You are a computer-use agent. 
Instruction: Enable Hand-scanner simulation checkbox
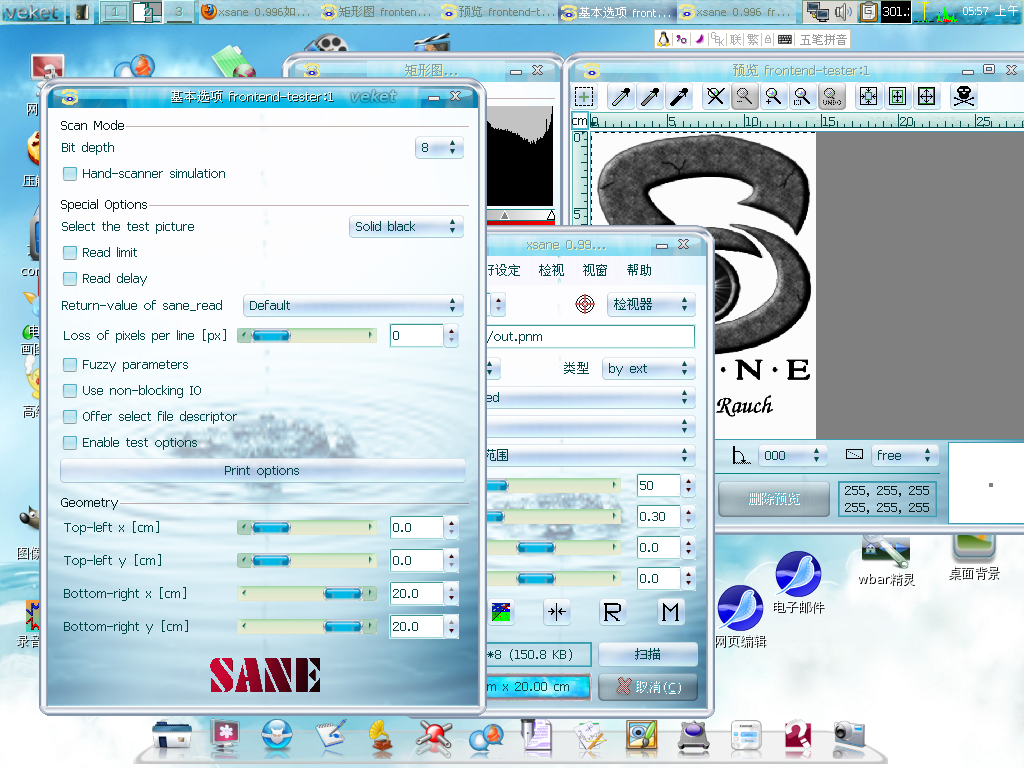(x=70, y=174)
